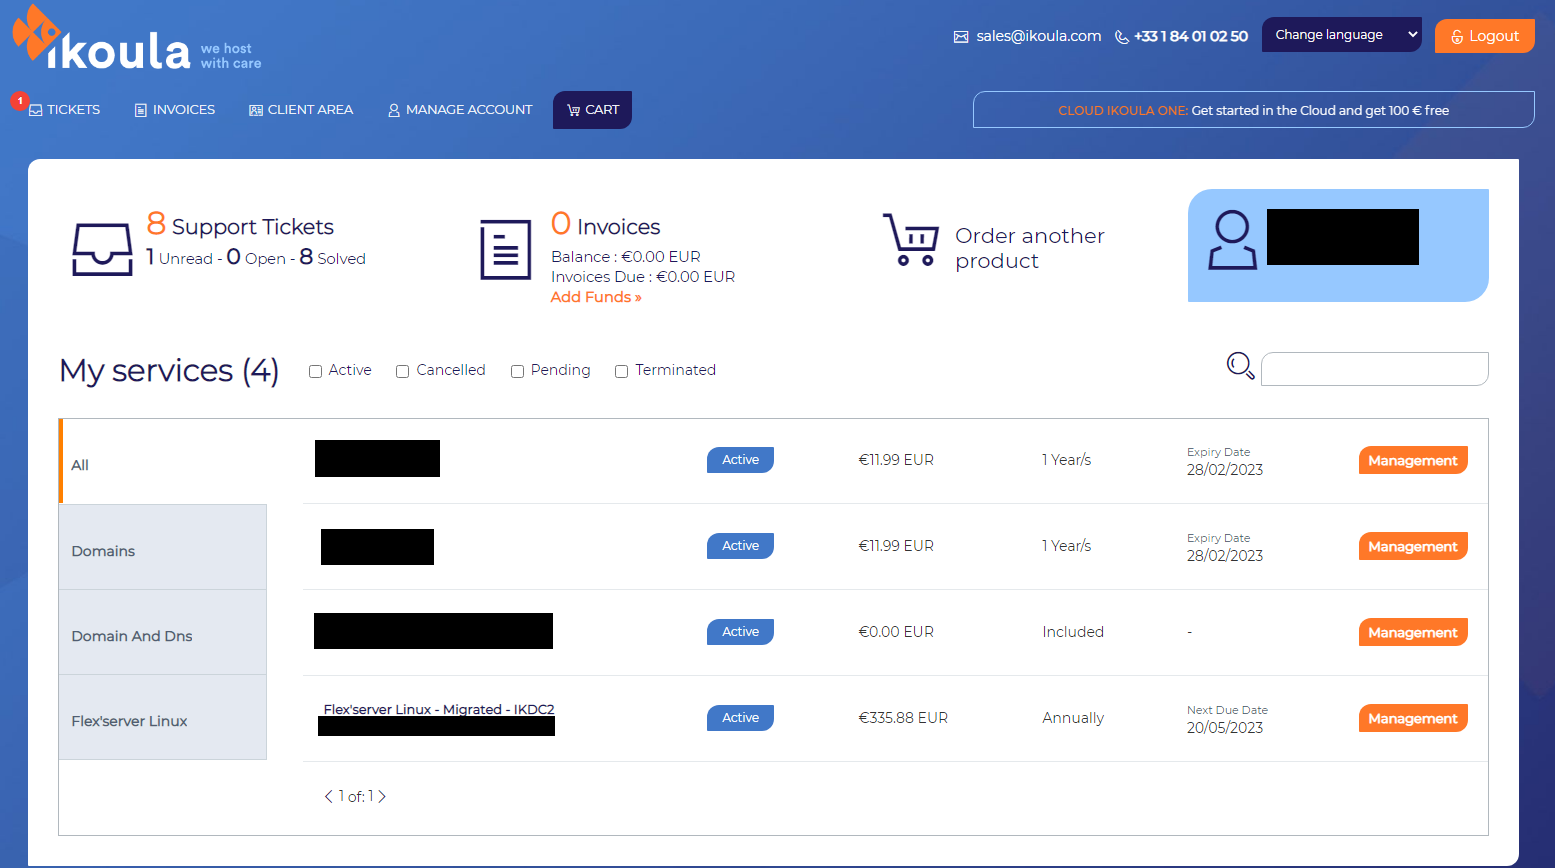Go to next page arrow
Image resolution: width=1555 pixels, height=868 pixels.
[x=382, y=796]
